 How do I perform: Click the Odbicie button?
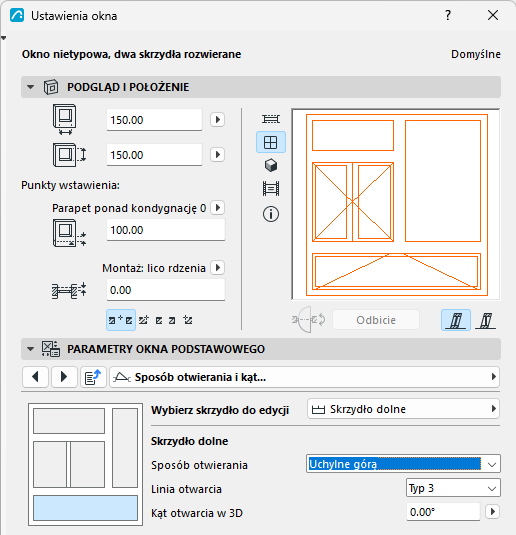click(376, 320)
